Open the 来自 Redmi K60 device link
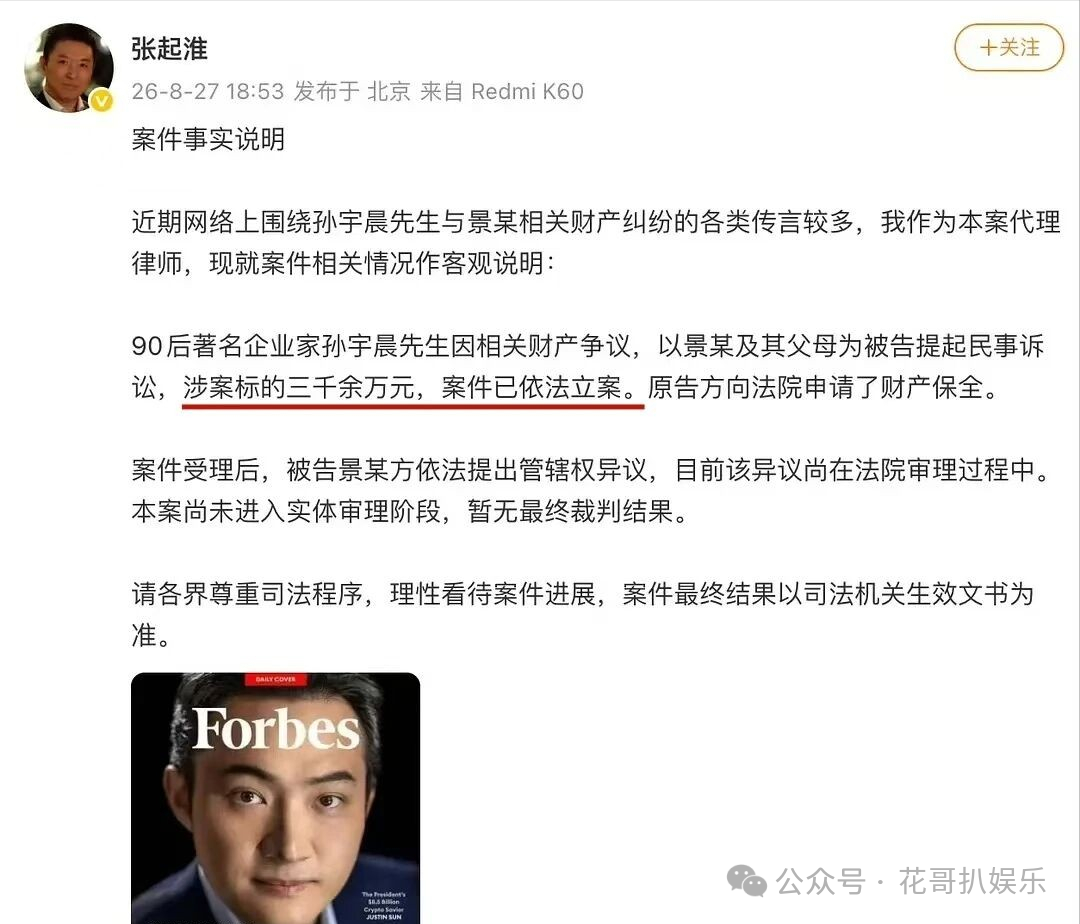Image resolution: width=1080 pixels, height=924 pixels. coord(501,92)
